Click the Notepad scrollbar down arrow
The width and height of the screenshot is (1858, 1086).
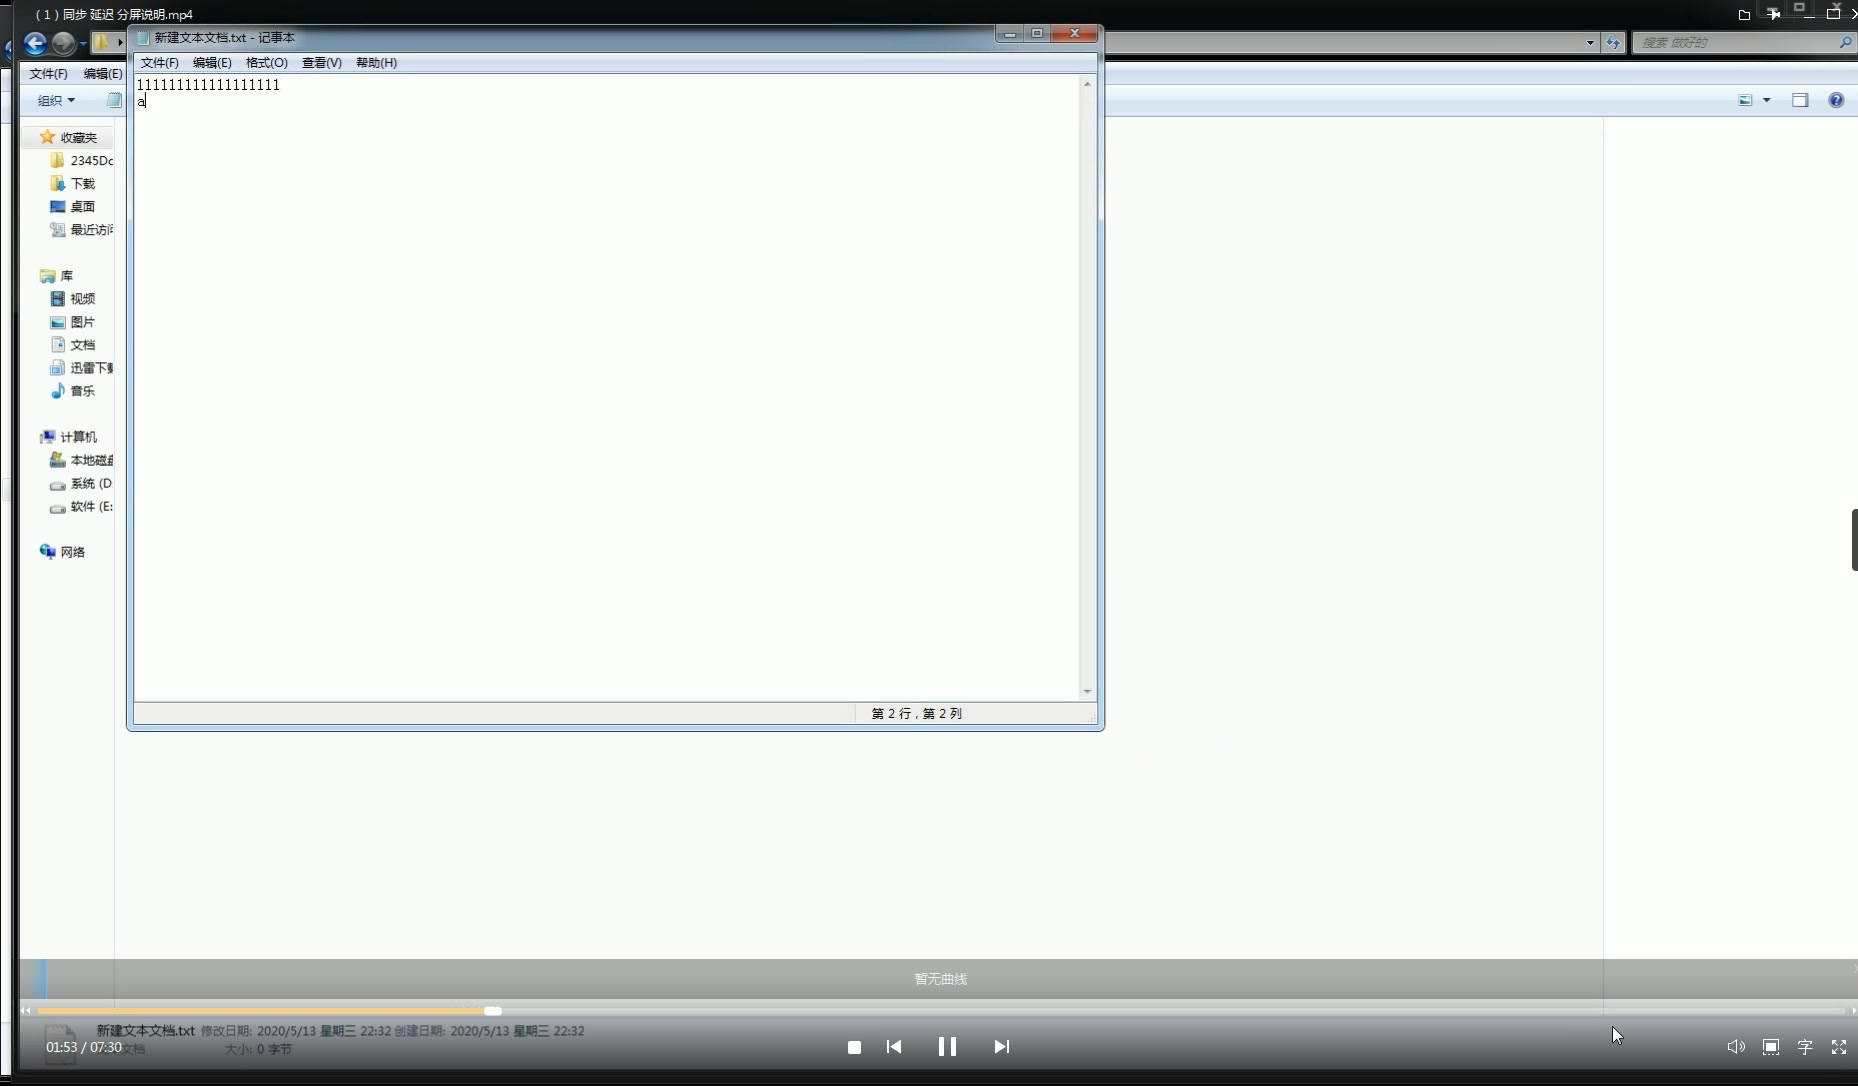1087,691
